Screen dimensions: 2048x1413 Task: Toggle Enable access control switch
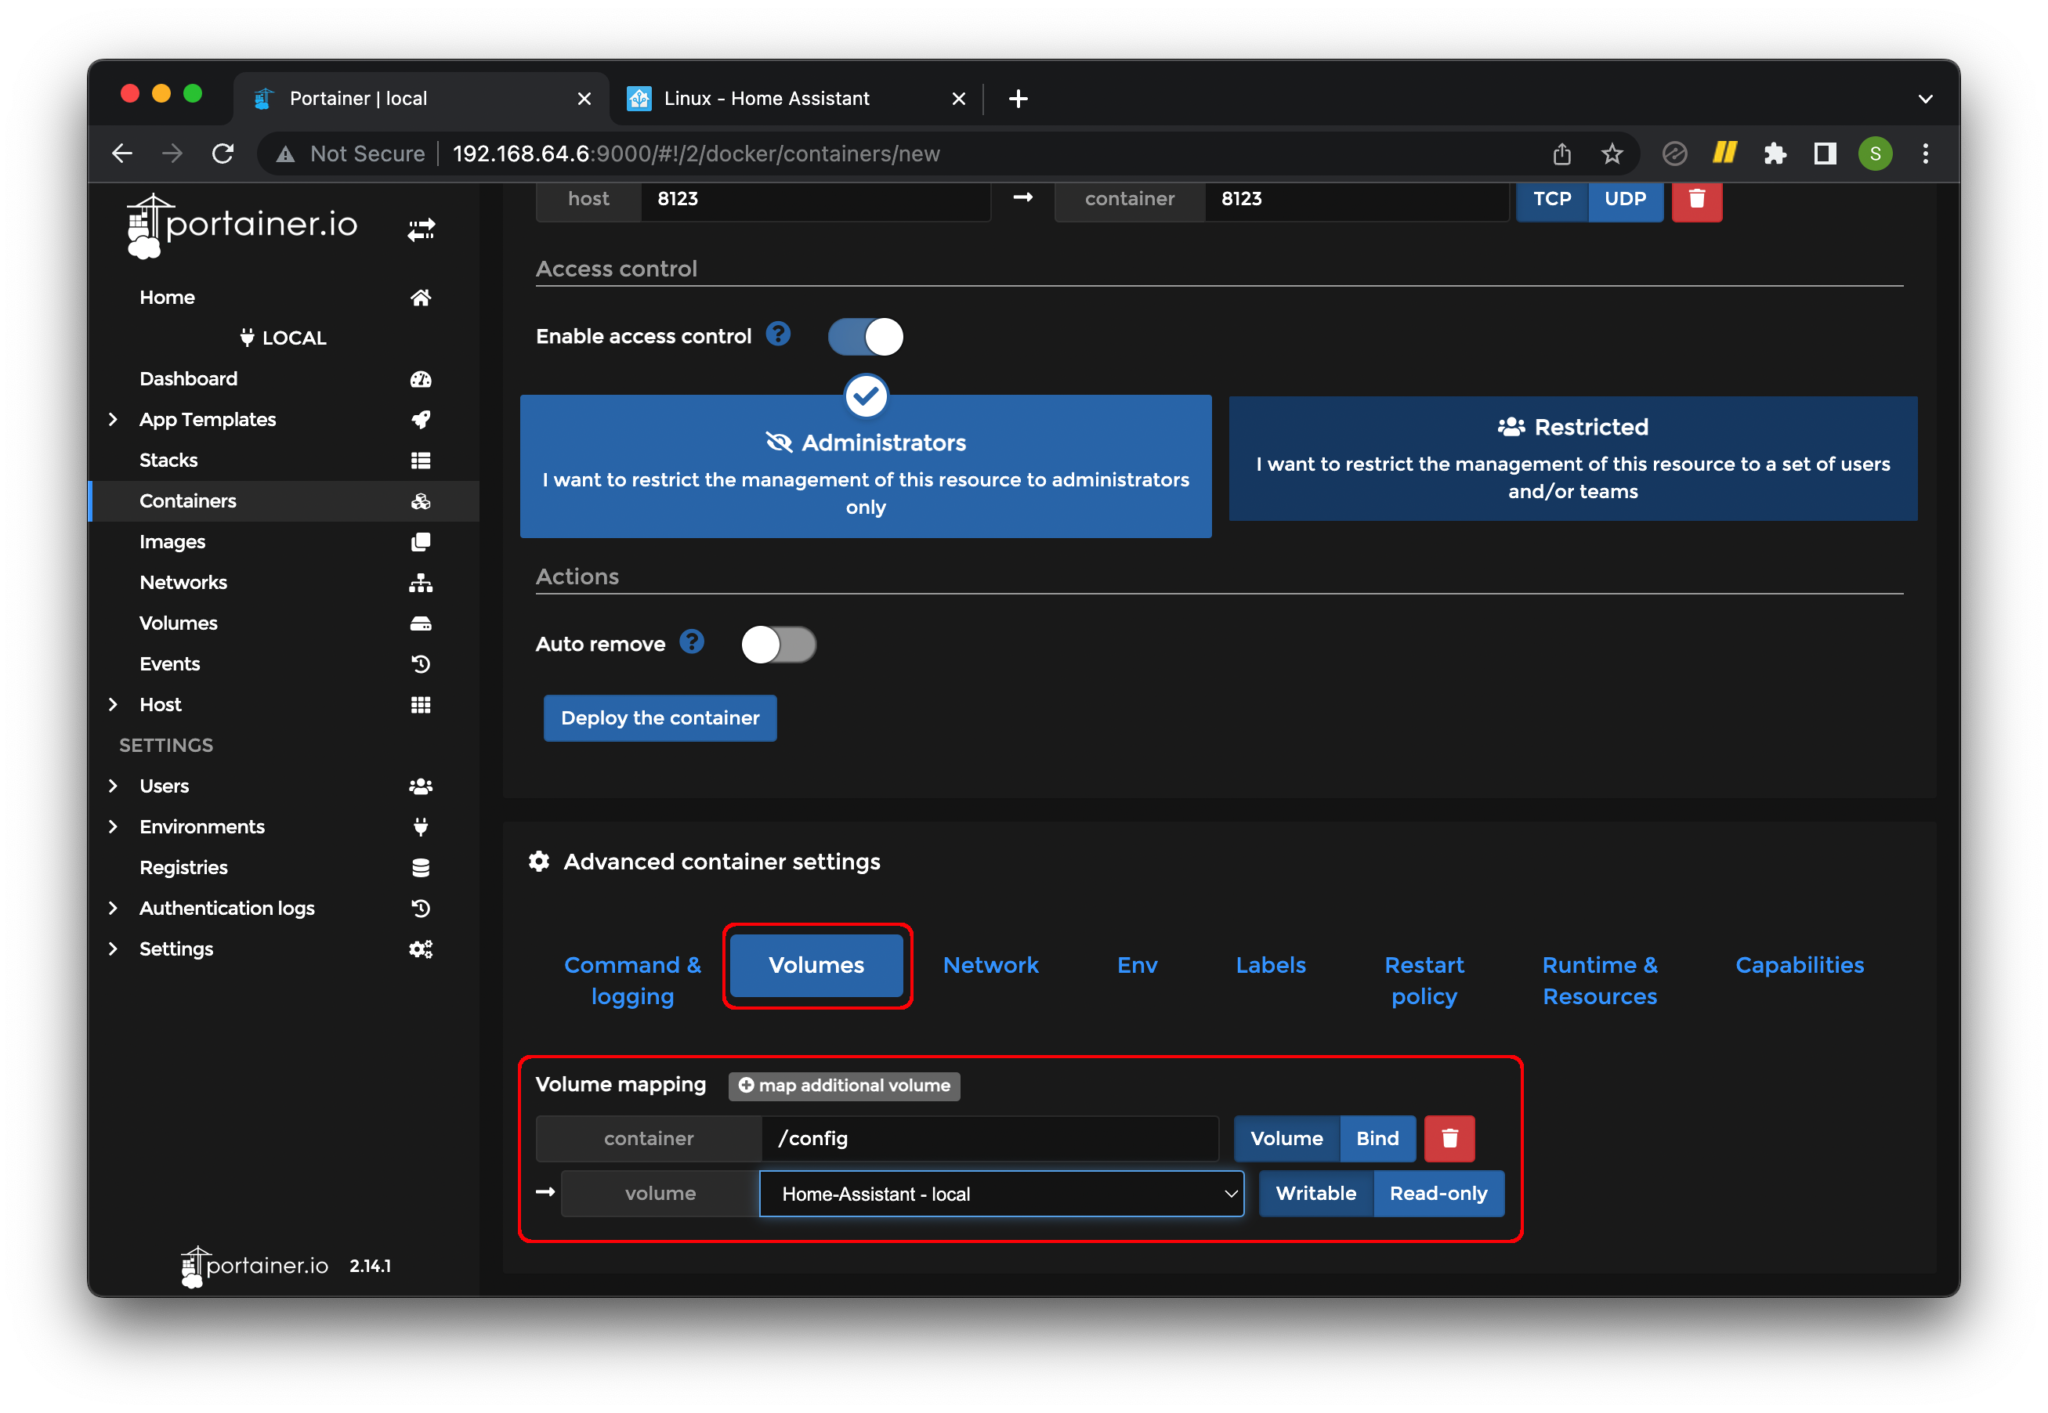865,337
